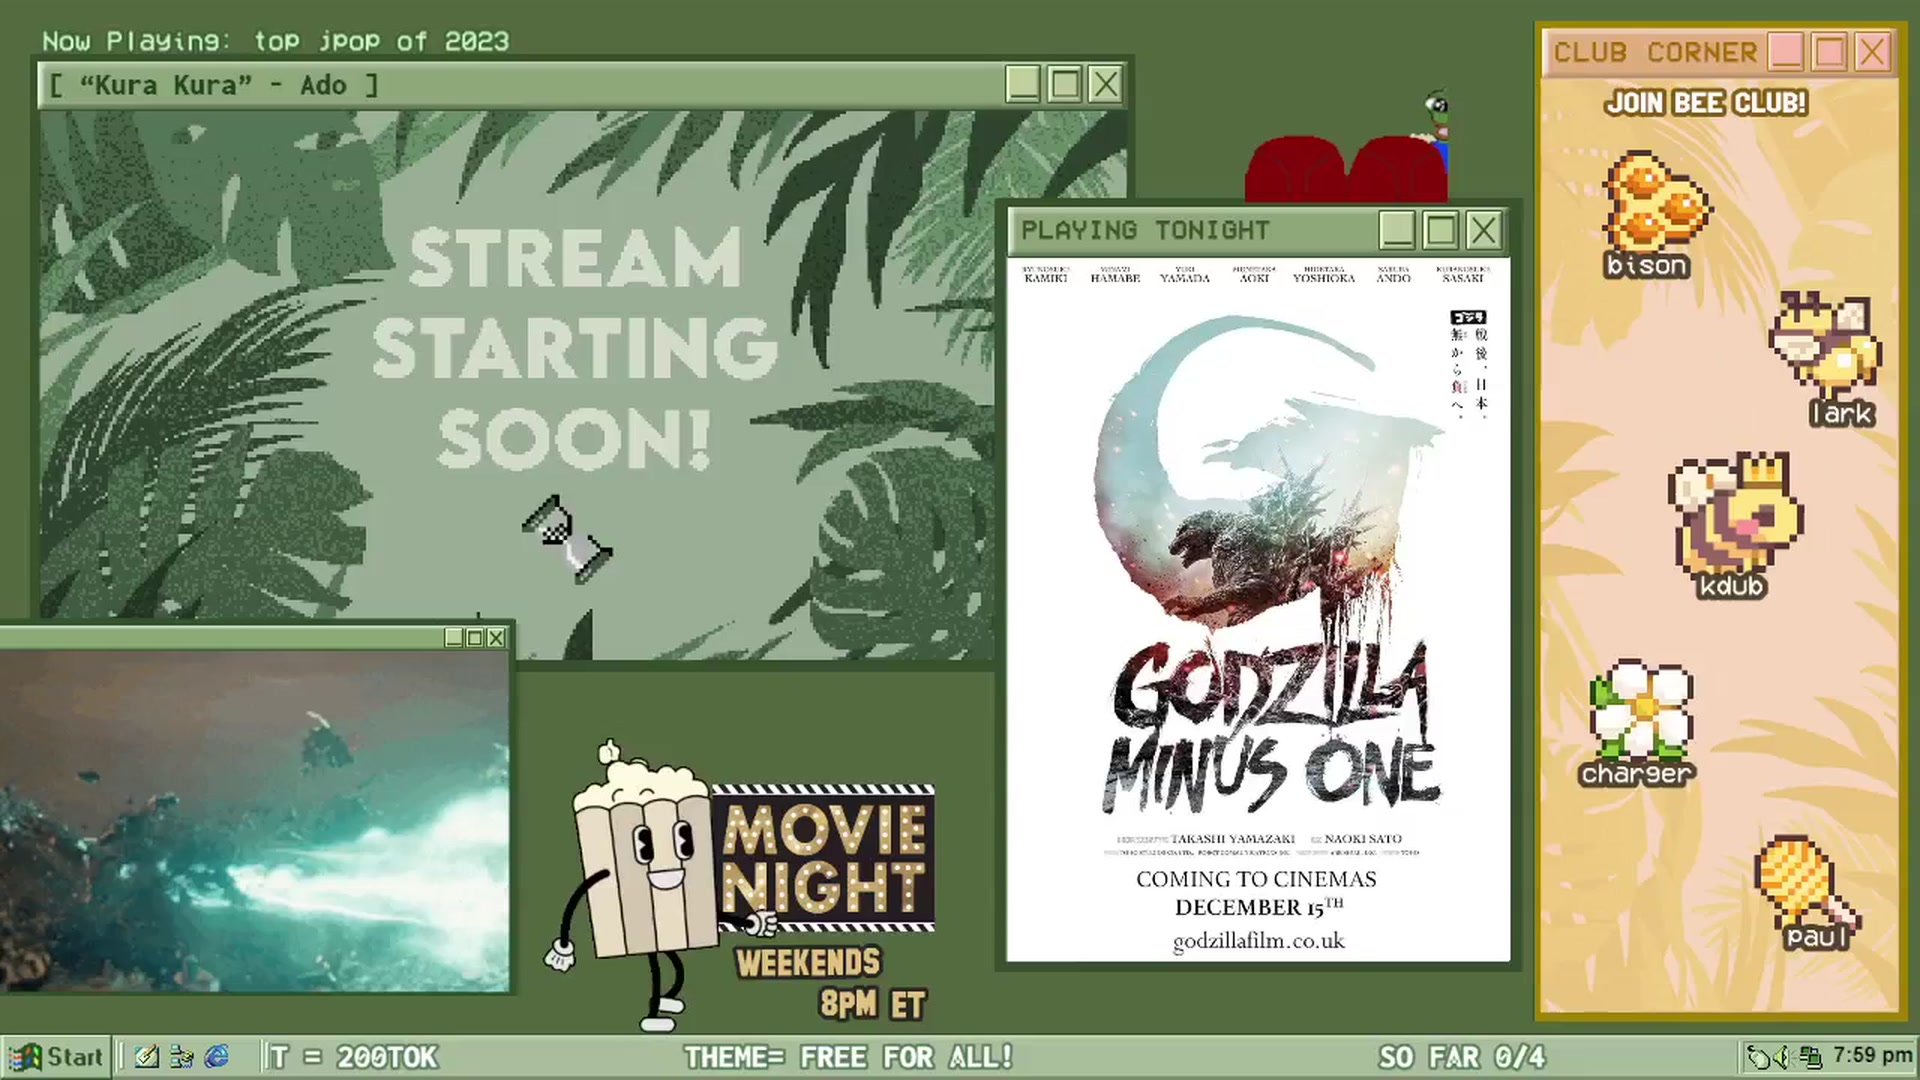Click the leftmost system tray icon

[x=1758, y=1057]
